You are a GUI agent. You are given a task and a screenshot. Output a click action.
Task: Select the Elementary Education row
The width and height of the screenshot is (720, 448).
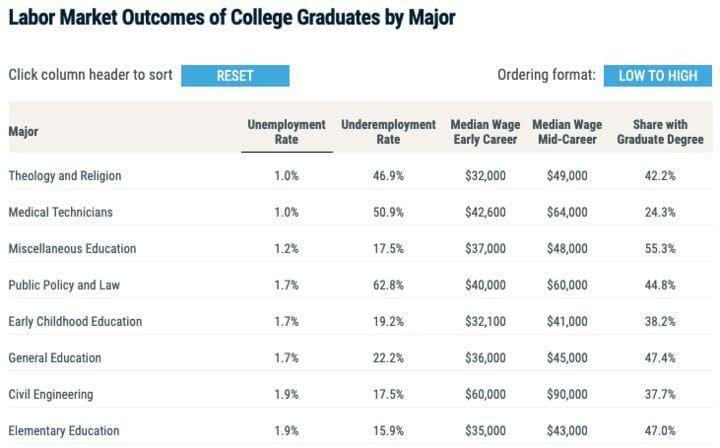[x=64, y=431]
